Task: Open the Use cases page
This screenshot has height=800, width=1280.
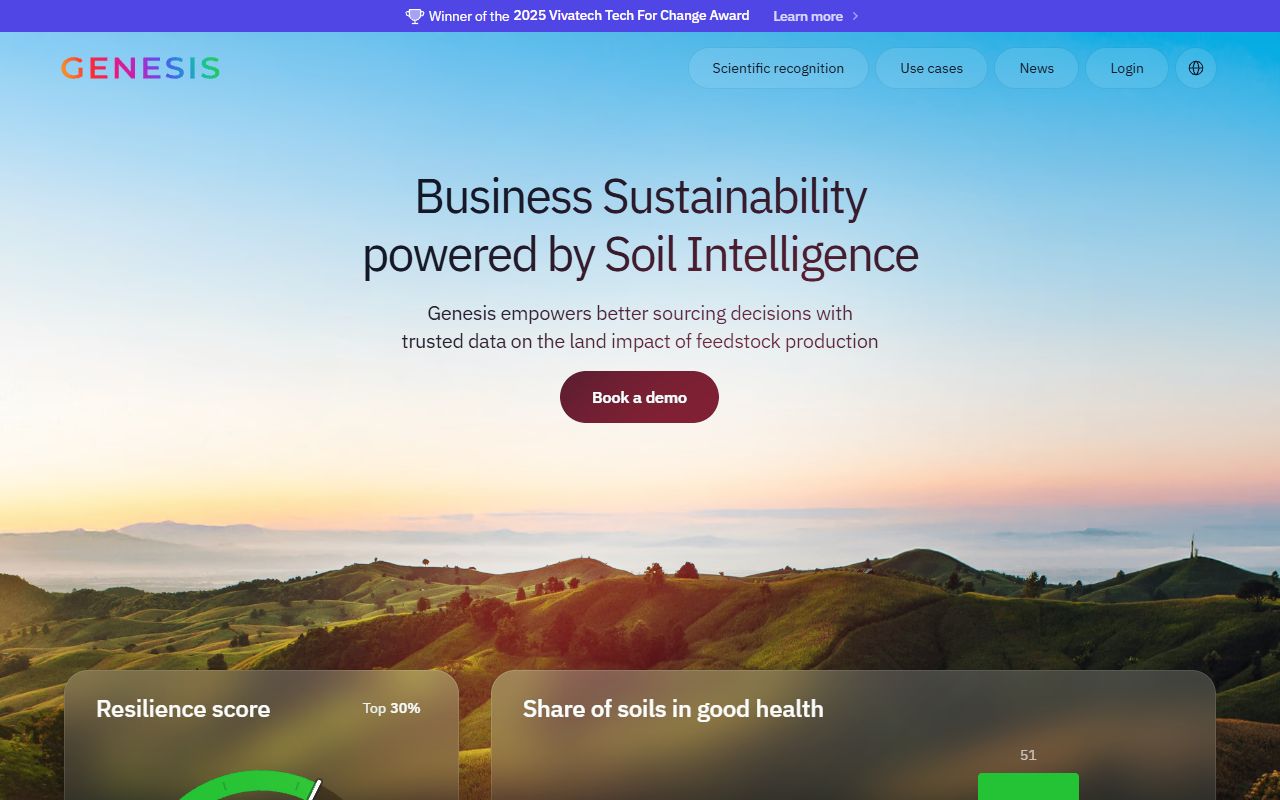Action: (x=931, y=68)
